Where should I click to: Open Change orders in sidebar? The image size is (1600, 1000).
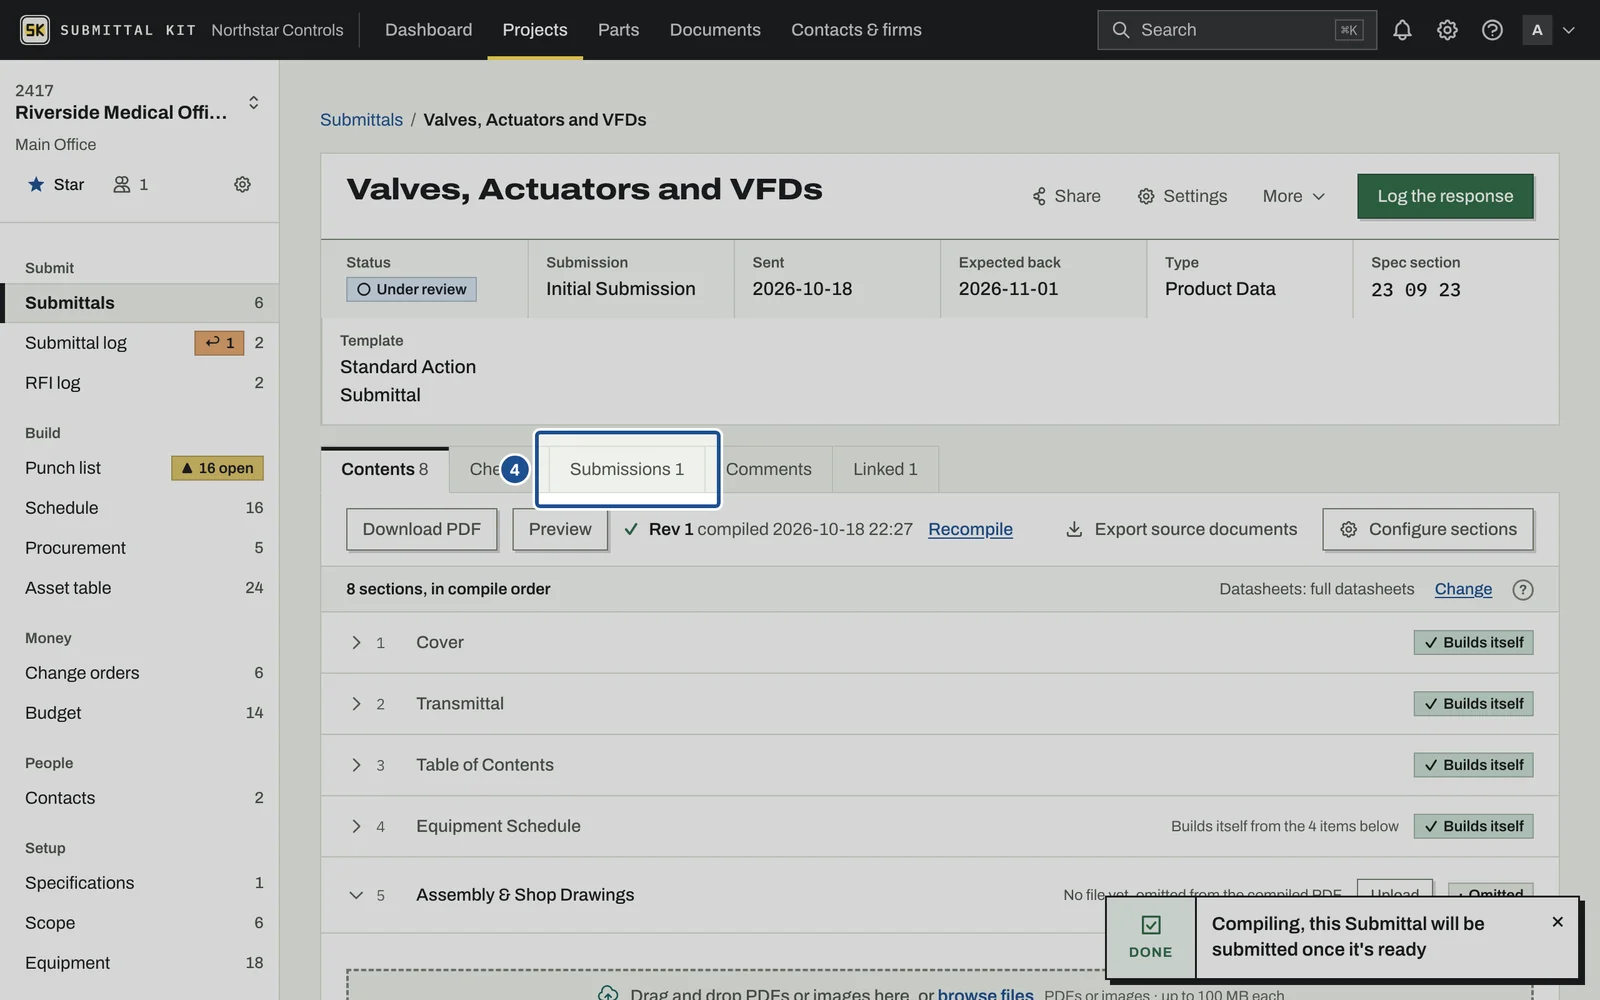140,673
